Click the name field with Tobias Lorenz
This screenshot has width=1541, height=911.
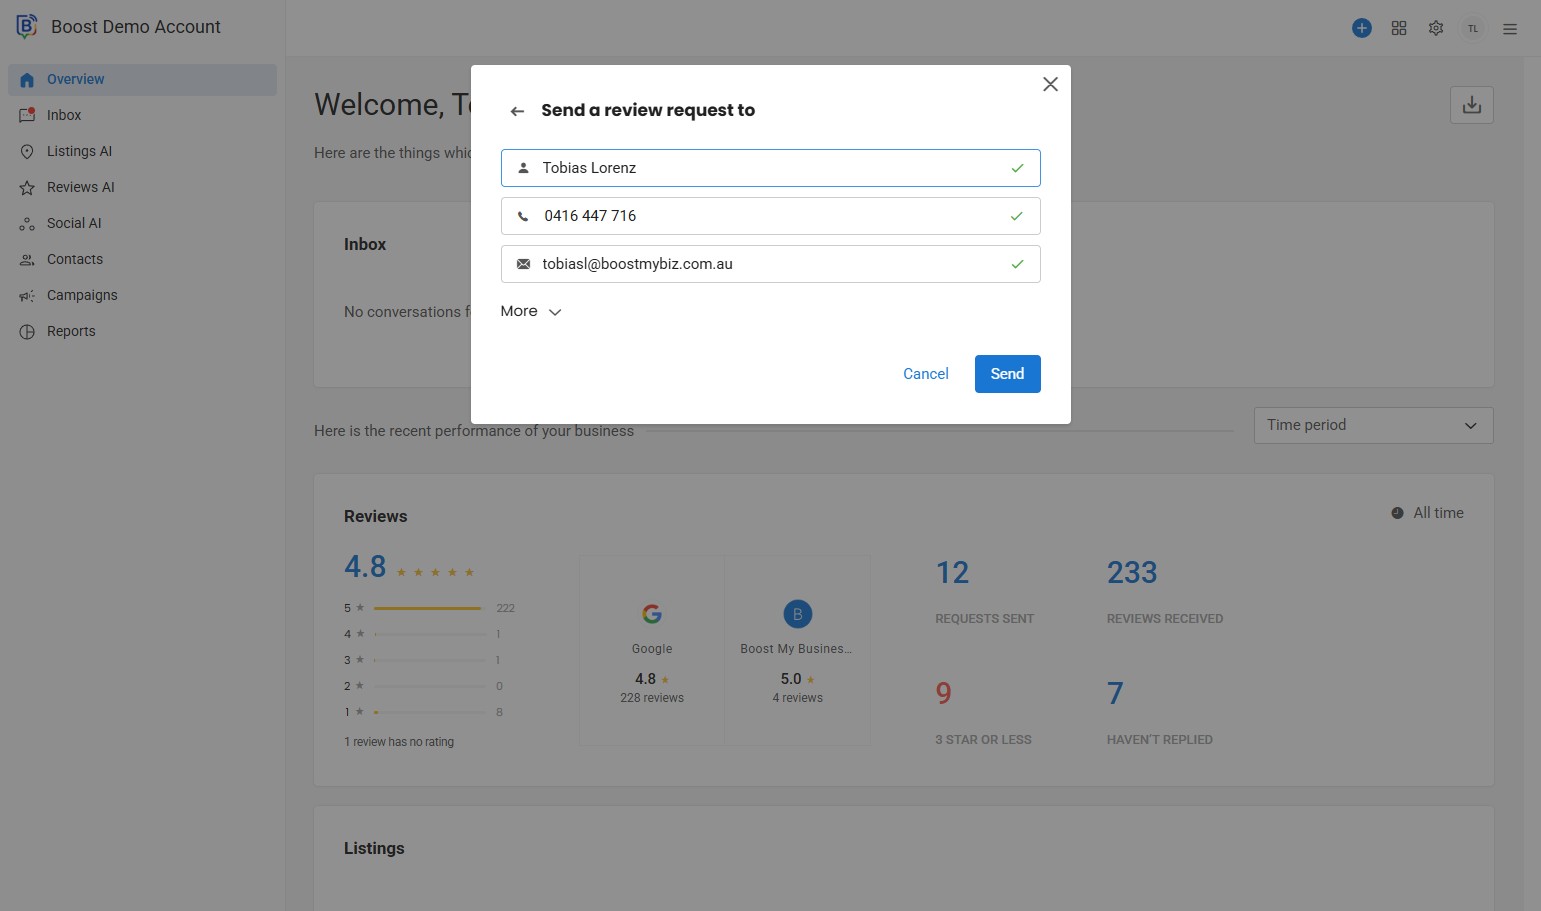[770, 168]
